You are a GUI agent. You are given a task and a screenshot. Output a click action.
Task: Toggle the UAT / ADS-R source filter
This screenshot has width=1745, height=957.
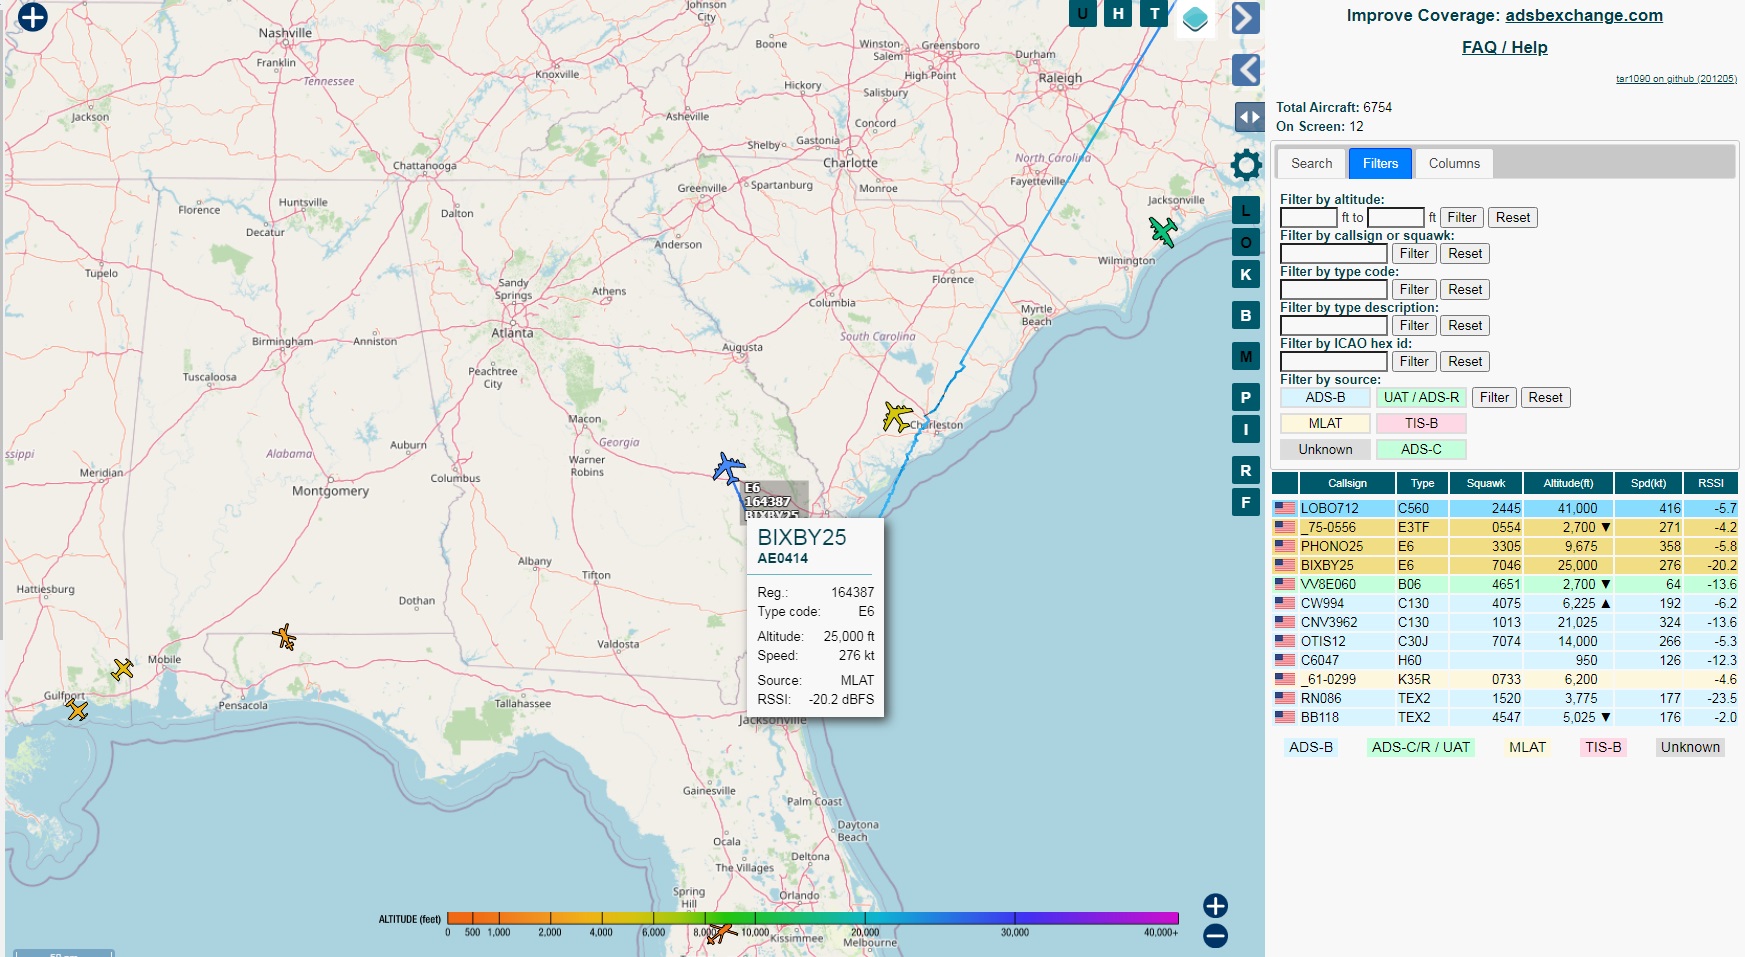click(1421, 397)
